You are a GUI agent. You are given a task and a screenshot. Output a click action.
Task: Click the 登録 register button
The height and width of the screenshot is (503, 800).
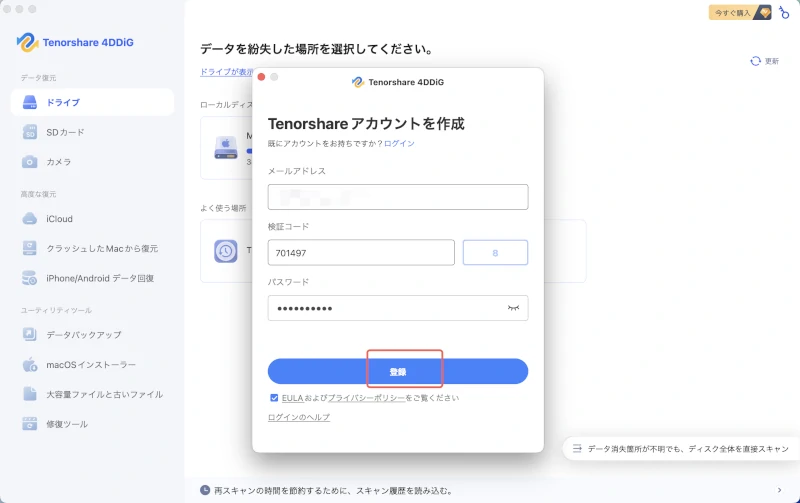pos(398,371)
